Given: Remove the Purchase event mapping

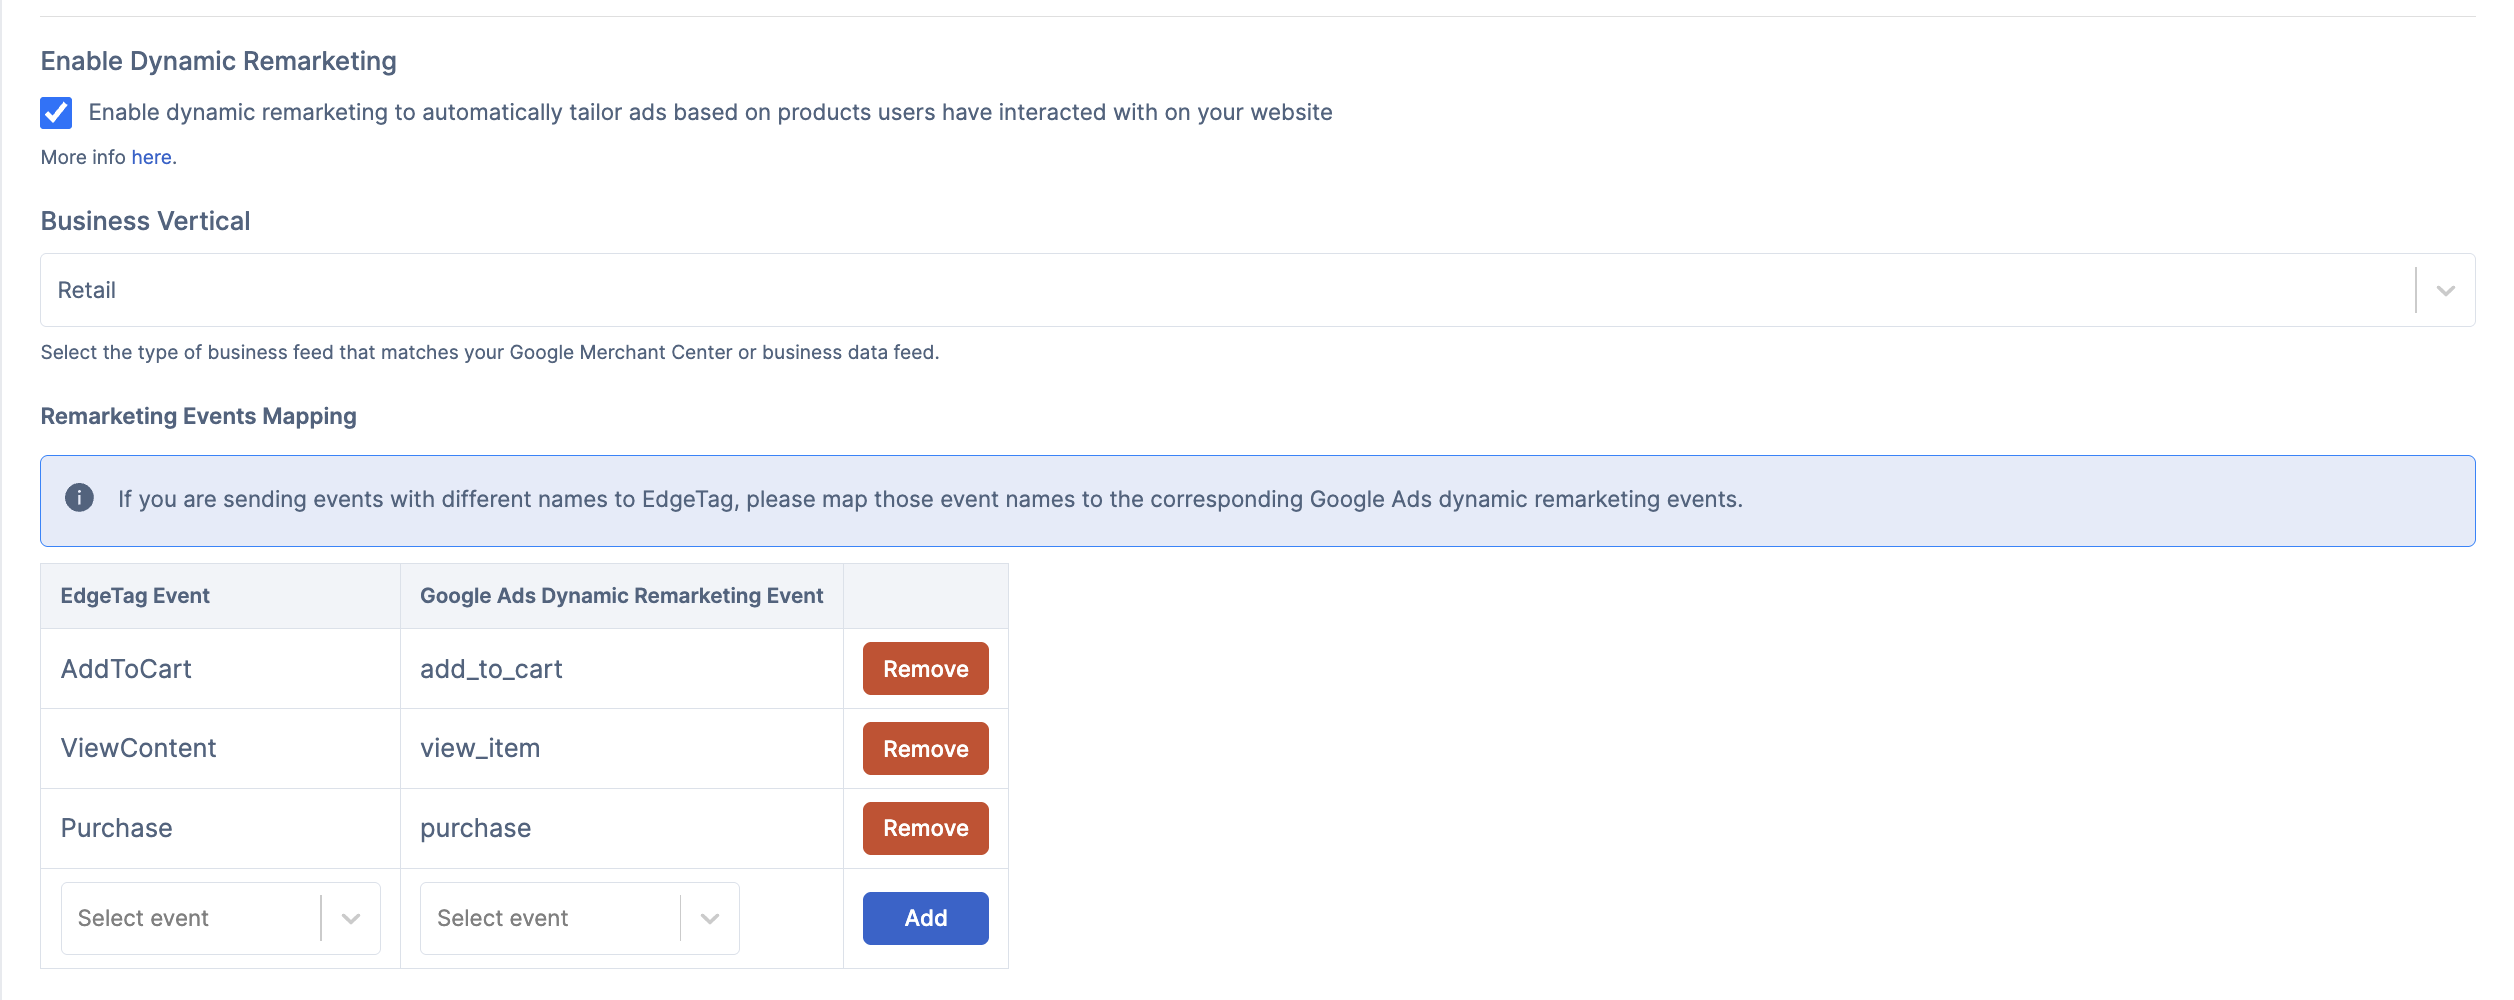Looking at the screenshot, I should click(925, 828).
